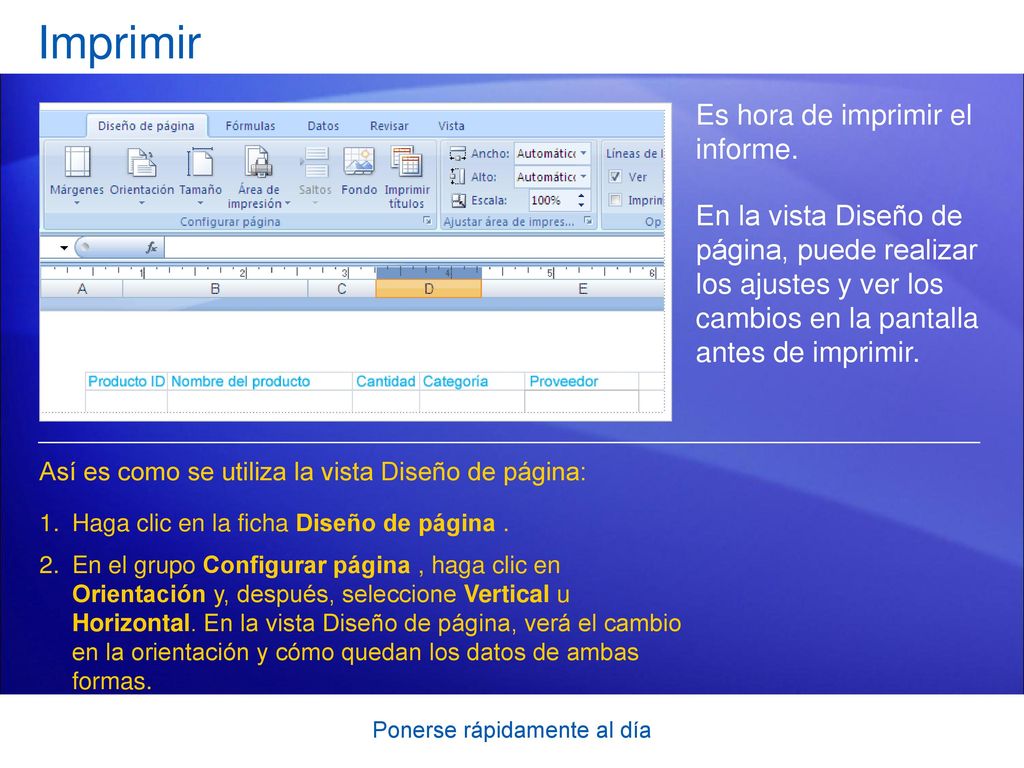Toggle the Ver gridlines checkbox
The image size is (1024, 768).
pyautogui.click(x=615, y=176)
